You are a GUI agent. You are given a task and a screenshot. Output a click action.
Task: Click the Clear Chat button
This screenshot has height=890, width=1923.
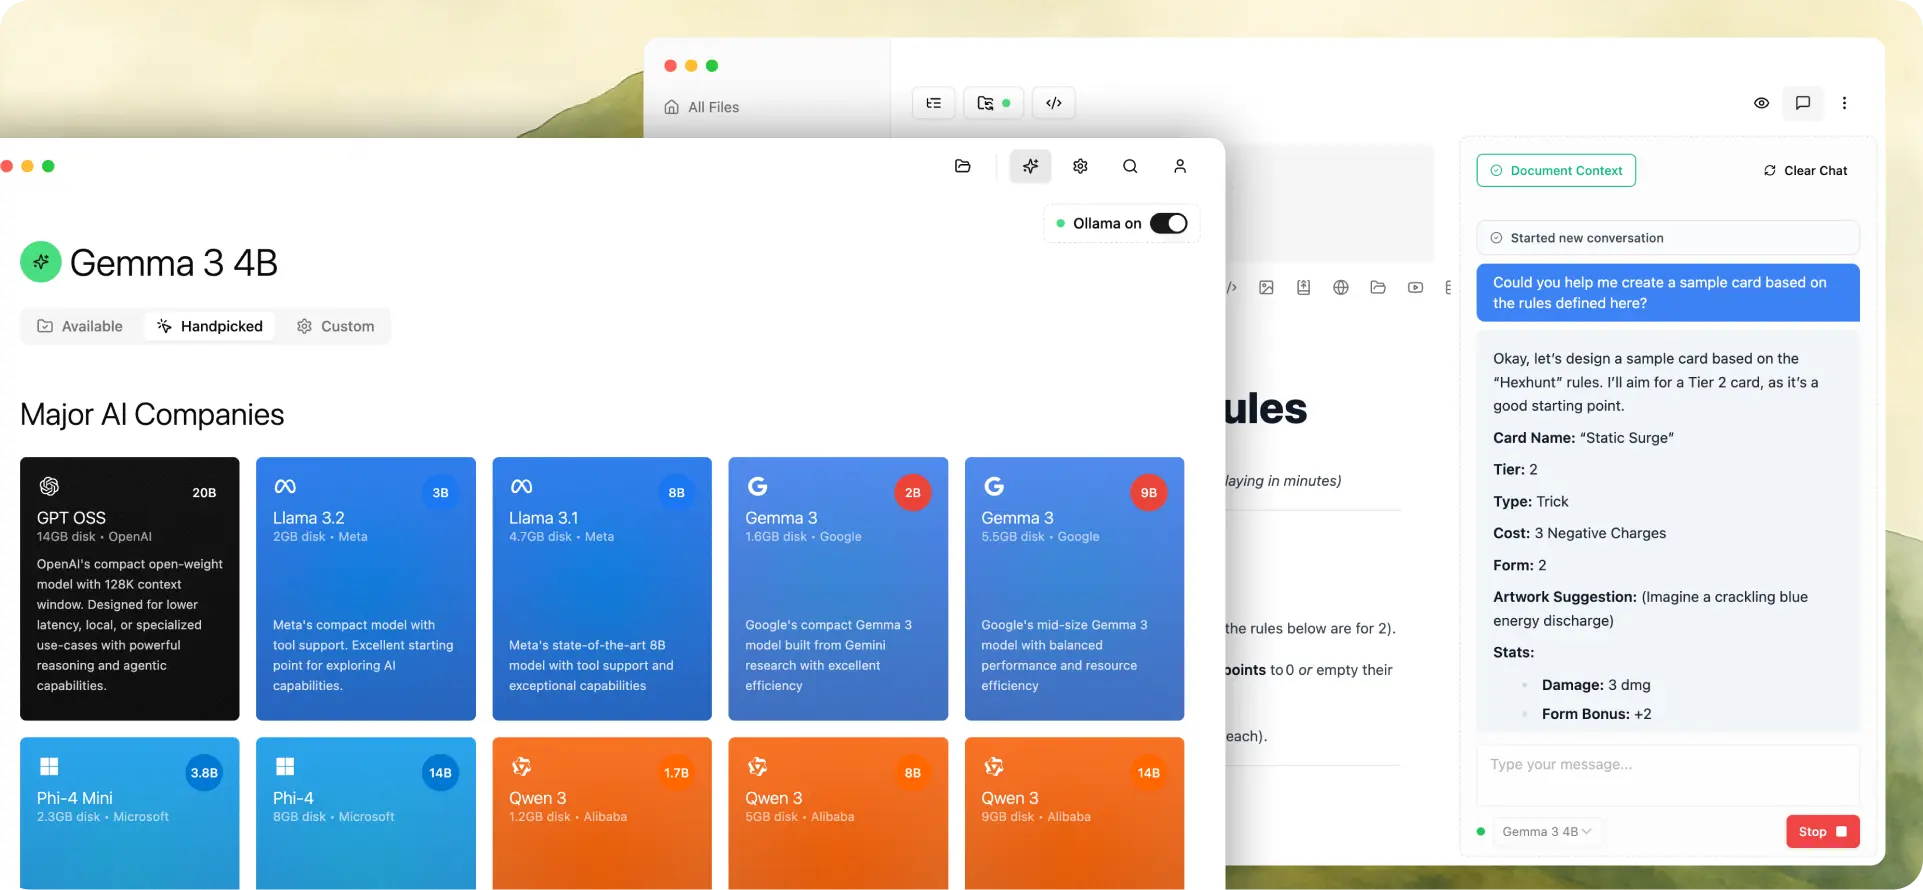(1805, 171)
